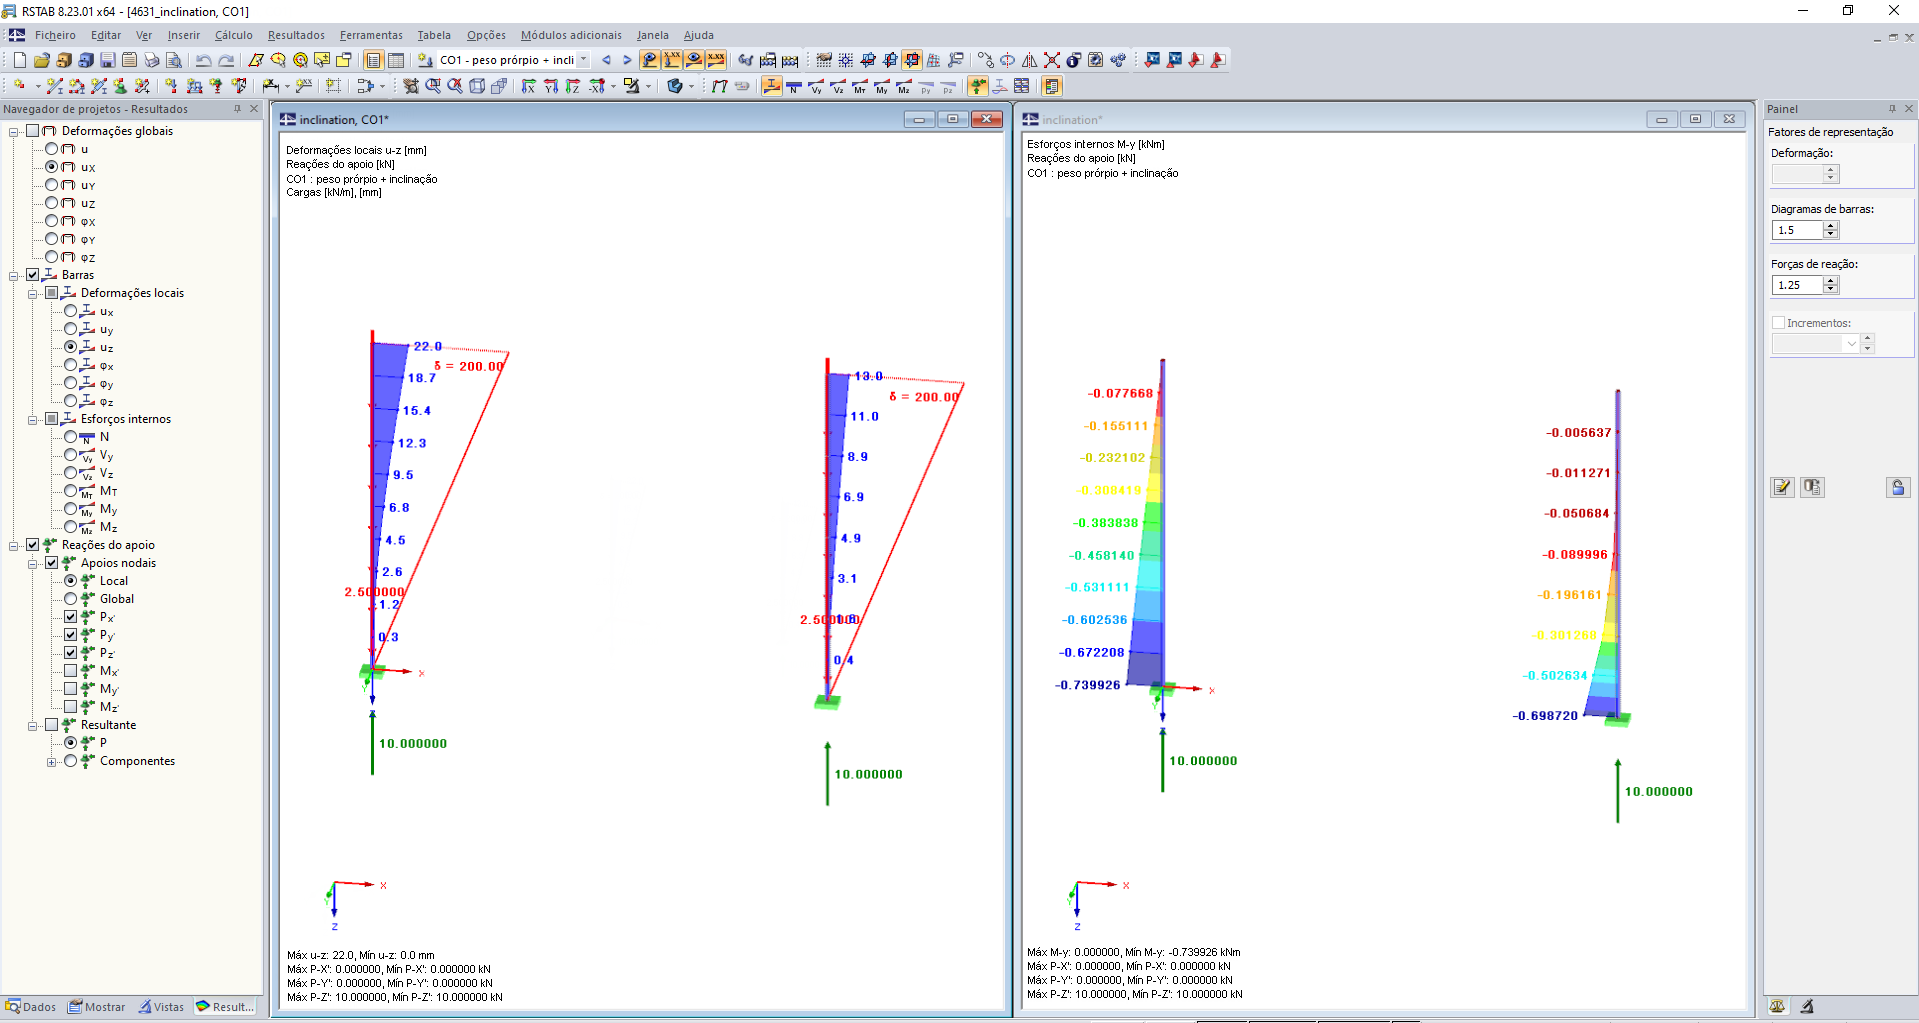Go to the previous load case arrow
This screenshot has height=1023, width=1919.
coord(606,60)
